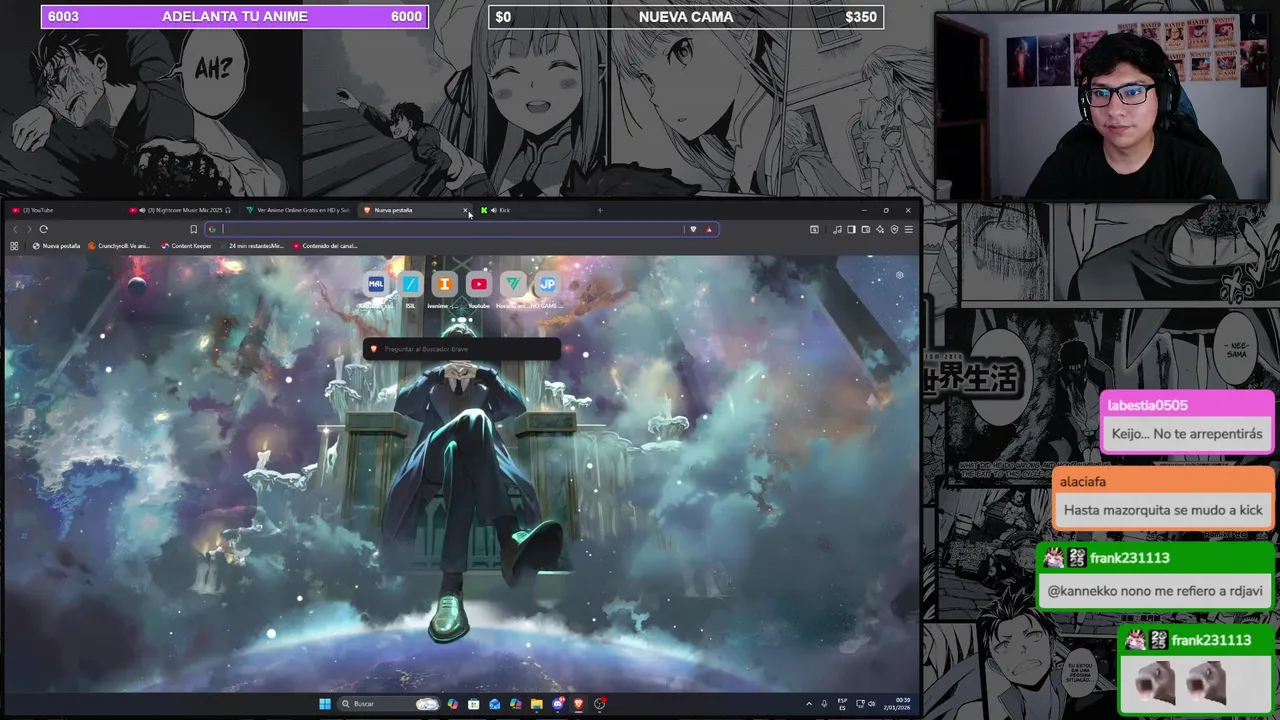Open Microsoft Store from taskbar

tap(473, 703)
